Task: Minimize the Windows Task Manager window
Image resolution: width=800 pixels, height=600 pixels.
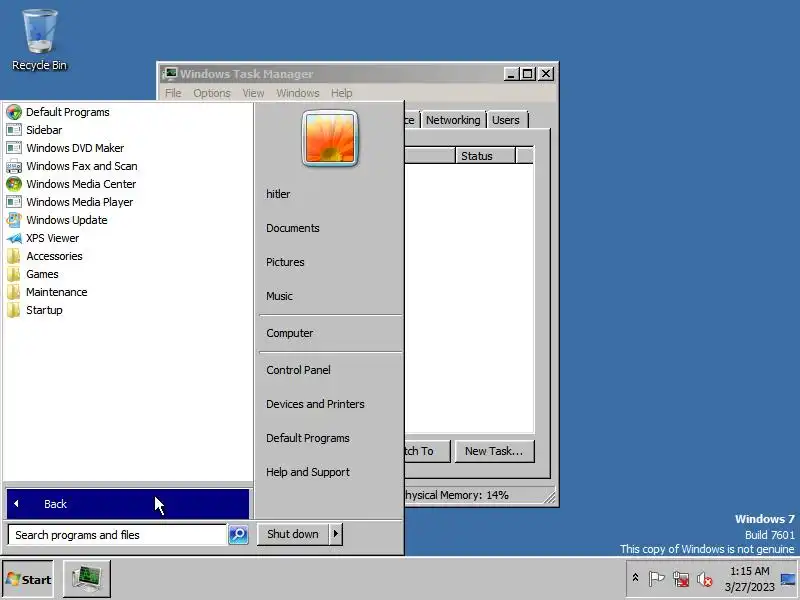Action: click(512, 73)
